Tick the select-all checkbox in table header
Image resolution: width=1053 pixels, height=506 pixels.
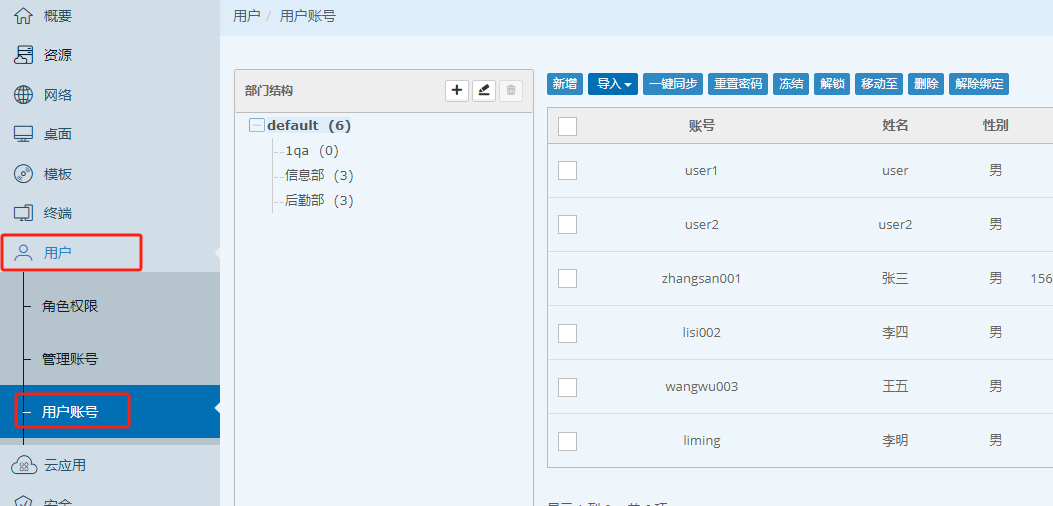click(568, 126)
